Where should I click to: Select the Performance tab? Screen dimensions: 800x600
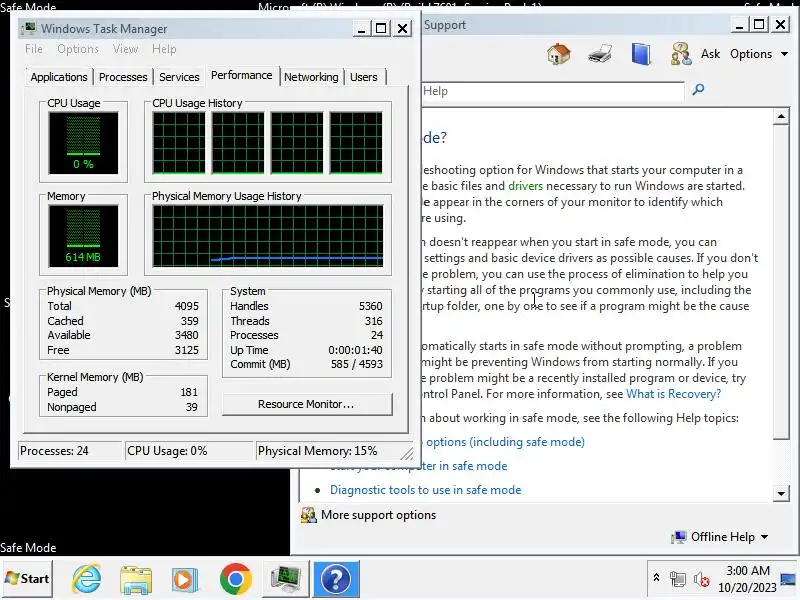point(241,76)
